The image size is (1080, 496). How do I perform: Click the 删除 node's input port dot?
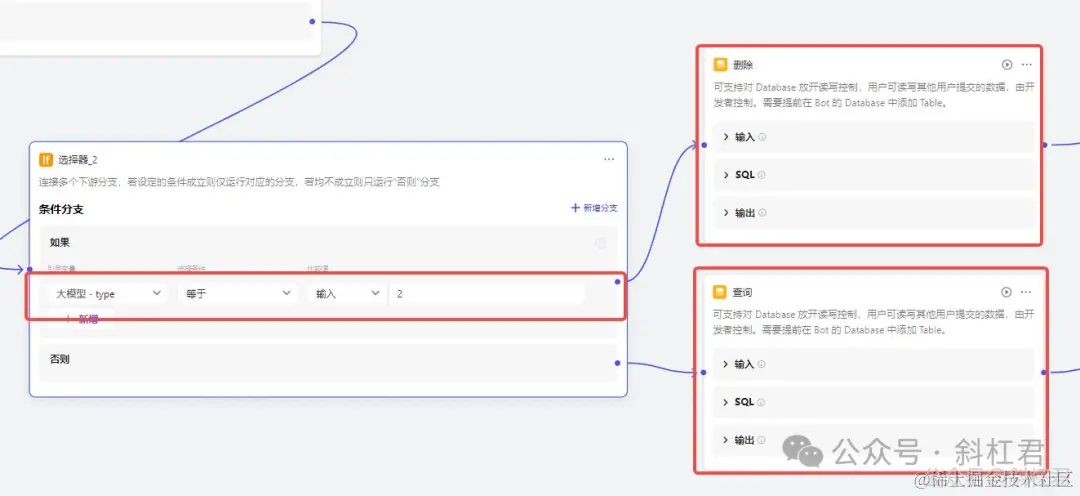[x=704, y=145]
